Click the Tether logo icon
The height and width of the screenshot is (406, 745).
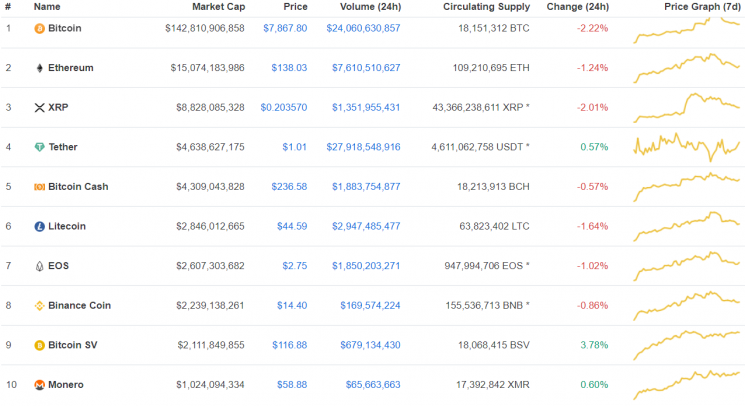coord(39,147)
